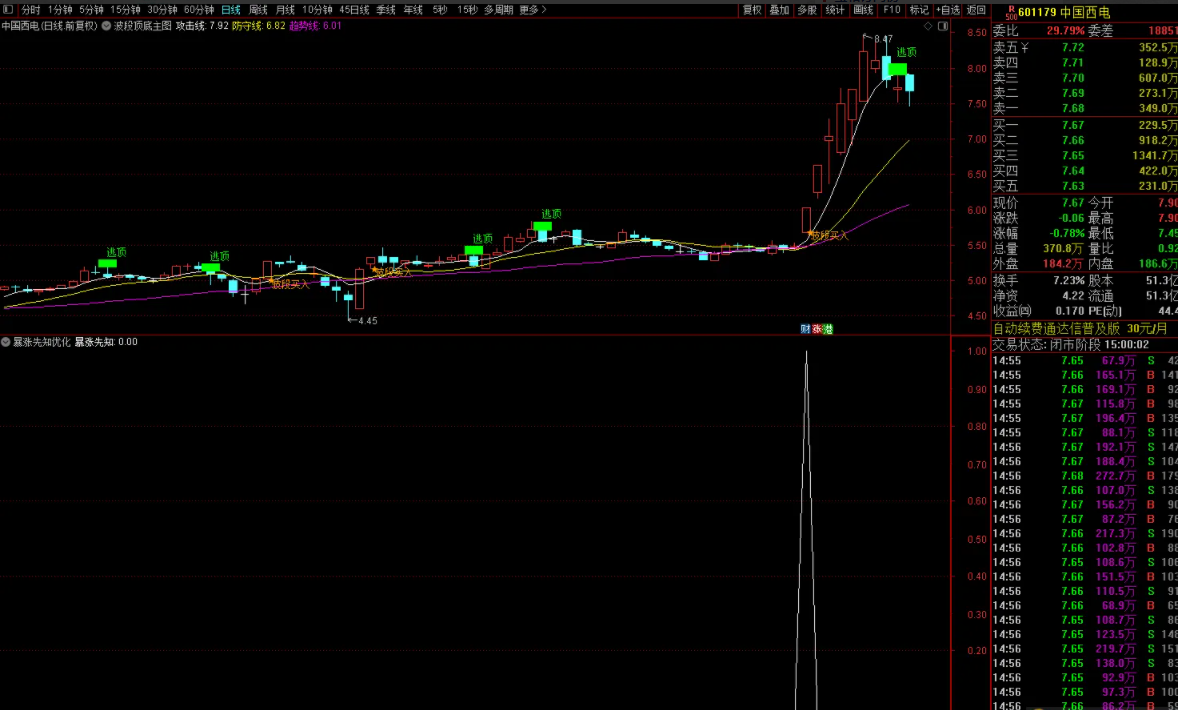Click the 买五 price 7.63
This screenshot has height=710, width=1178.
[x=1073, y=186]
